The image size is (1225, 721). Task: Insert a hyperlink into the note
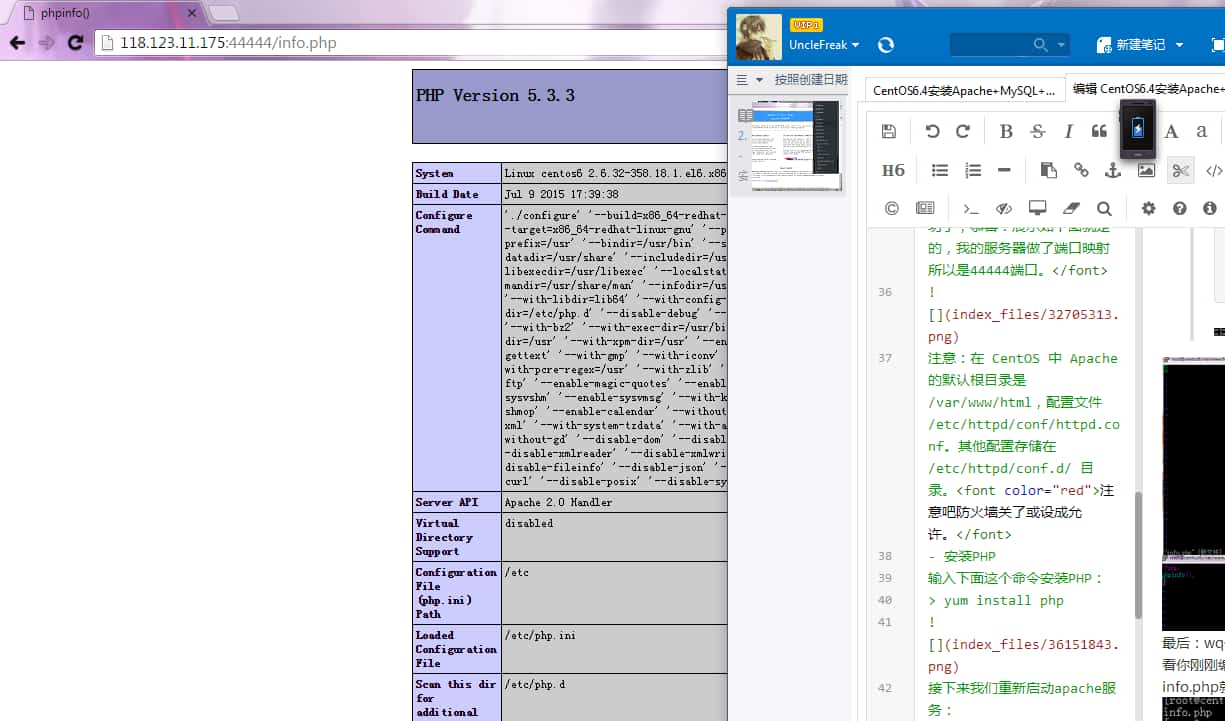point(1081,170)
